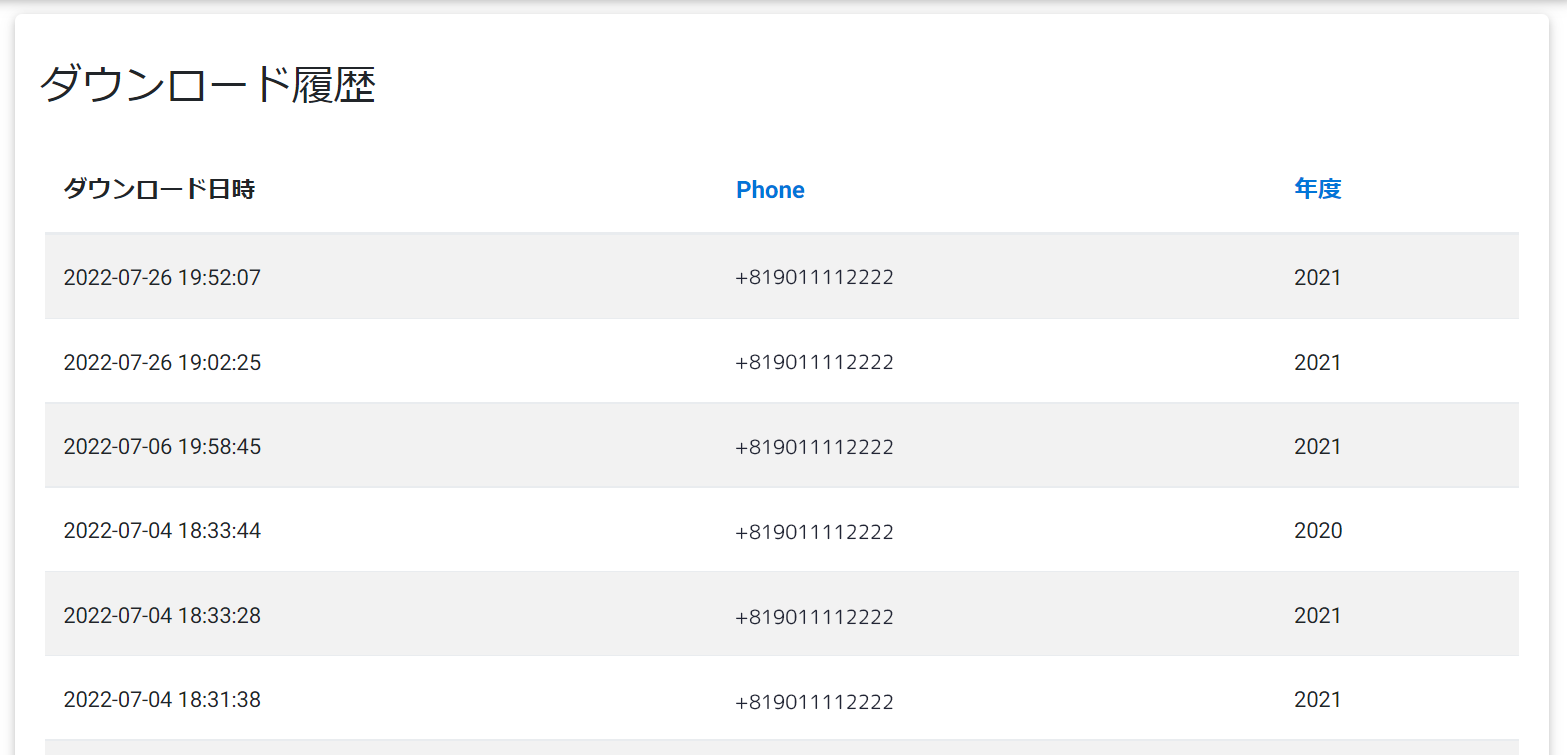Viewport: 1567px width, 755px height.
Task: Click year 2021 in the 19:52:07 row
Action: tap(1317, 277)
